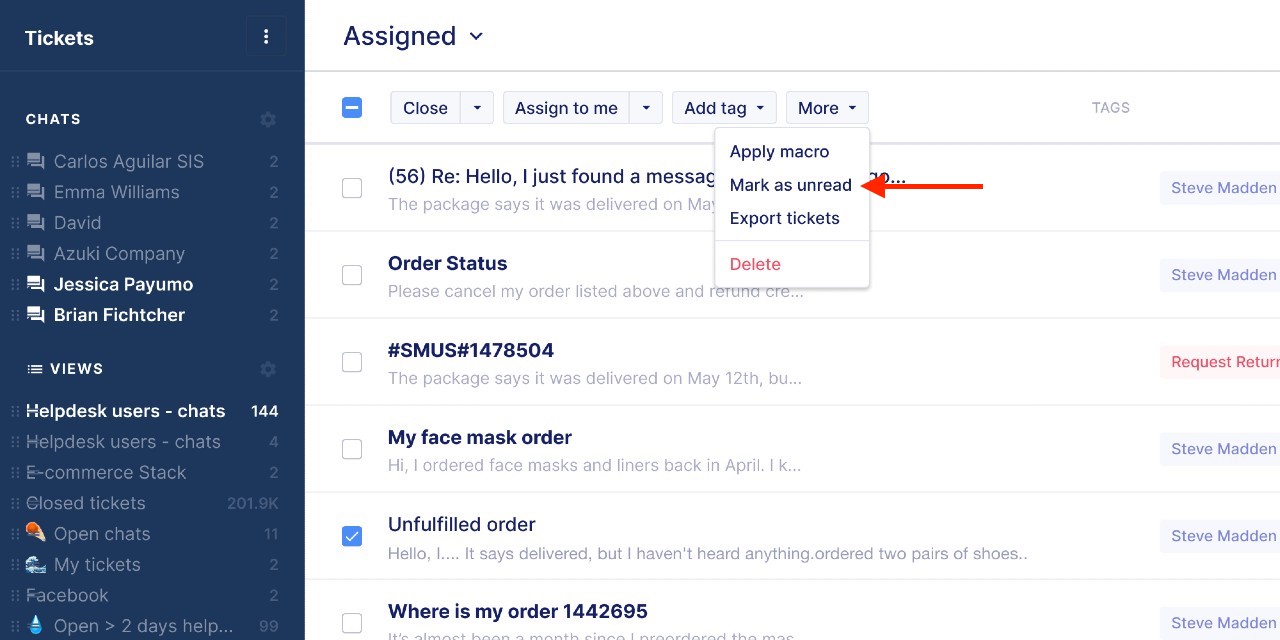
Task: Uncheck the Unfulfilled order ticket checkbox
Action: [x=352, y=536]
